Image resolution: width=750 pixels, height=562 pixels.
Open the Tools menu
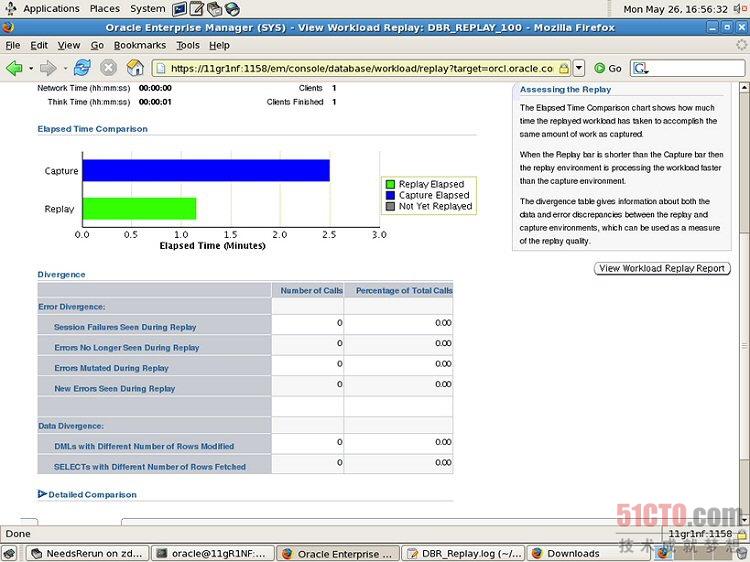[x=187, y=45]
